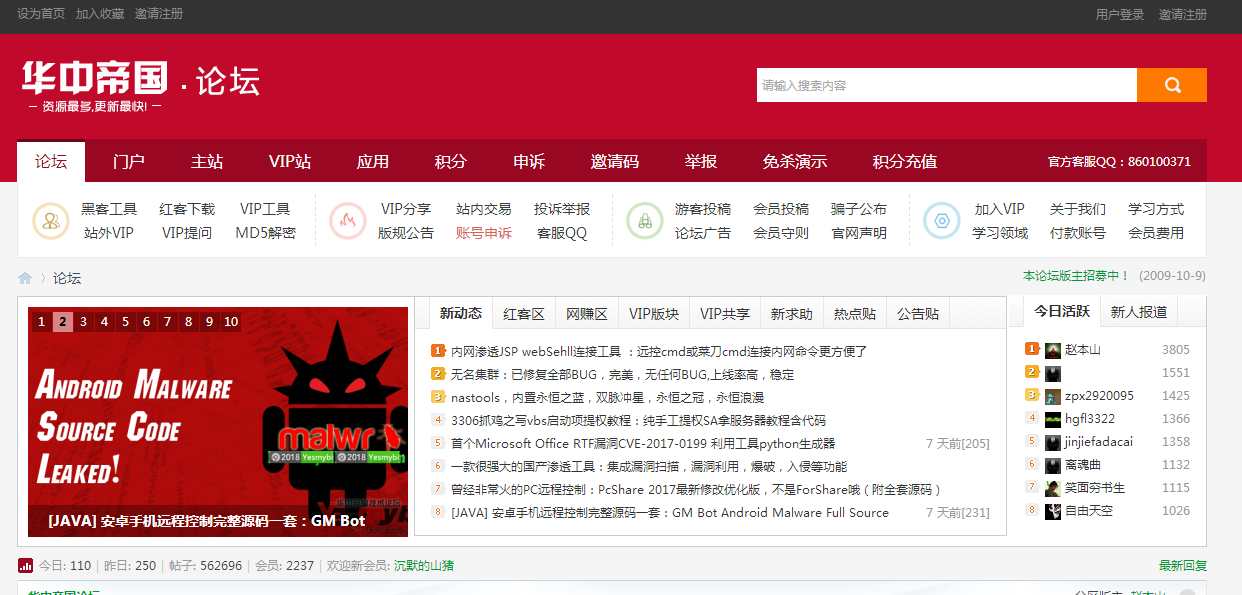1242x595 pixels.
Task: Open the nastools post link
Action: point(608,397)
